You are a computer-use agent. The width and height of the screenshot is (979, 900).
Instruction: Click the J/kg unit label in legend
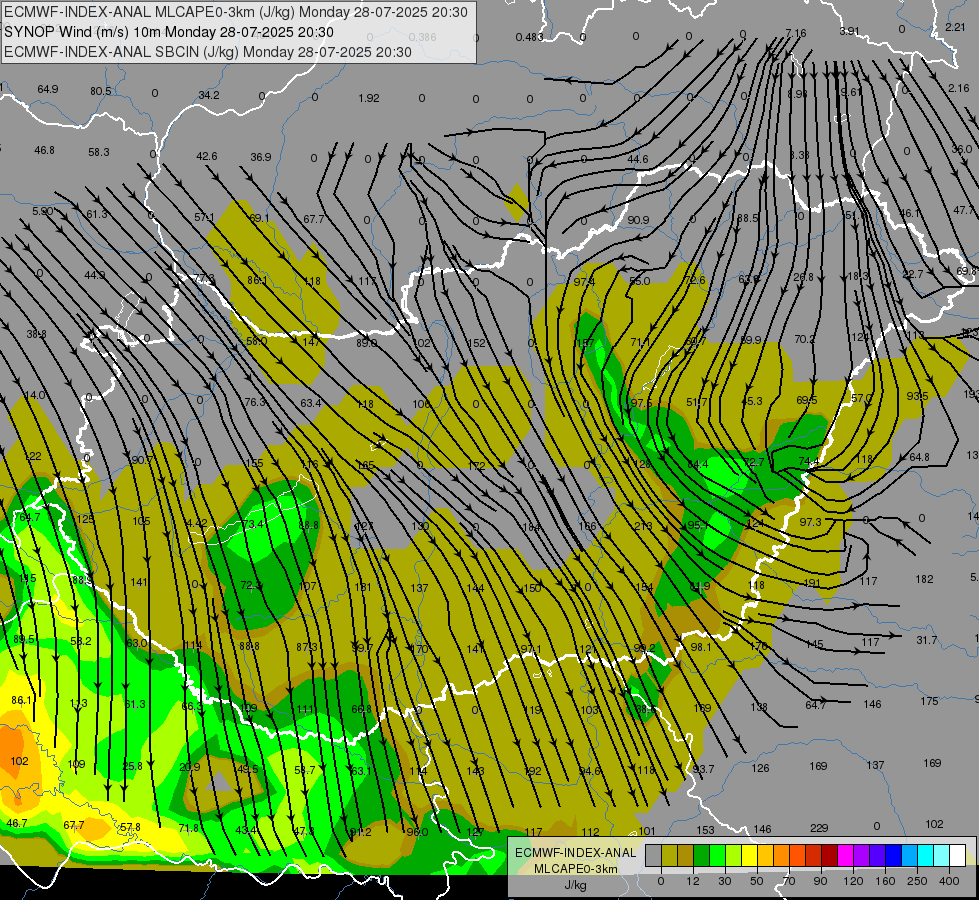(x=576, y=885)
